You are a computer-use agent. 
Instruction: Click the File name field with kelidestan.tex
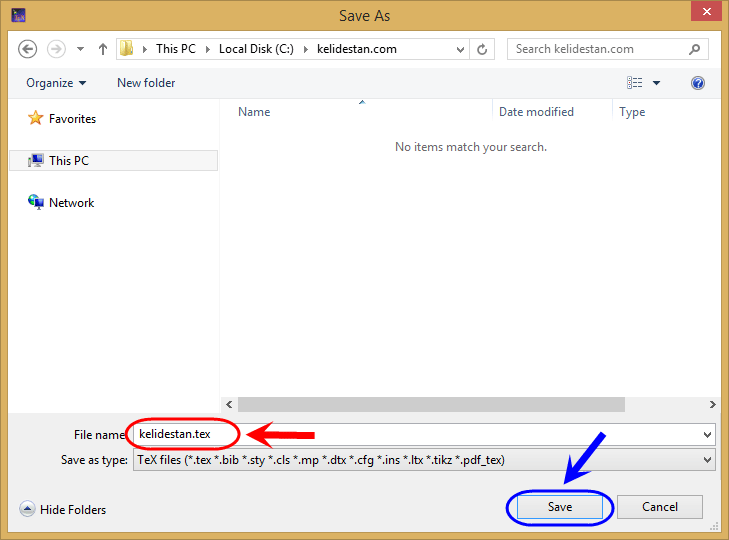pos(424,435)
